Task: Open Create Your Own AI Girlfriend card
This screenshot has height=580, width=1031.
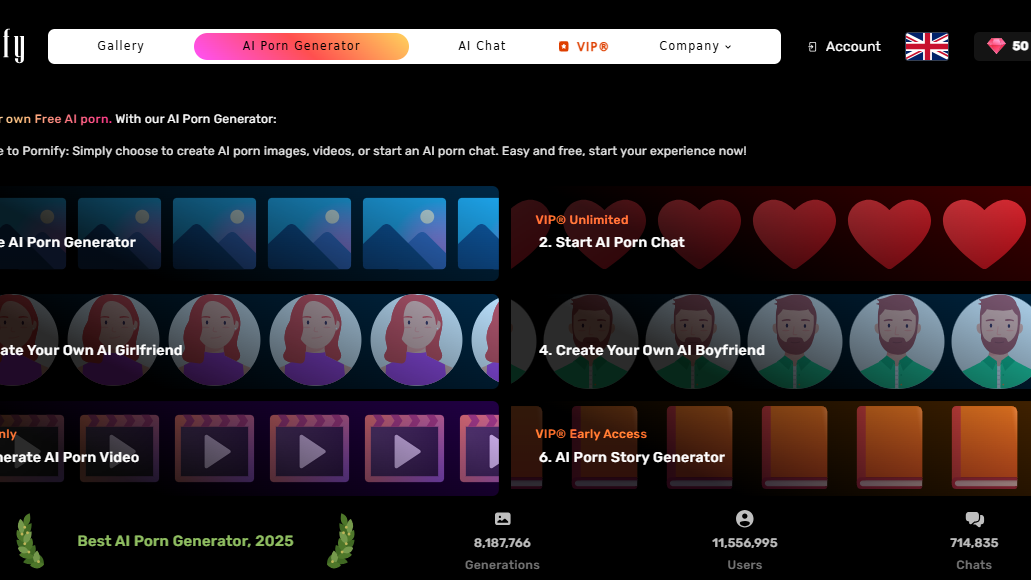Action: [249, 341]
